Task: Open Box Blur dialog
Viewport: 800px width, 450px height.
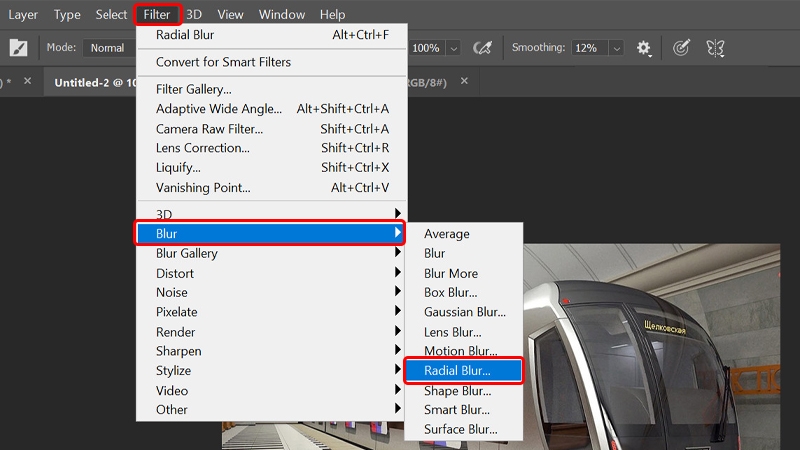Action: pyautogui.click(x=464, y=292)
